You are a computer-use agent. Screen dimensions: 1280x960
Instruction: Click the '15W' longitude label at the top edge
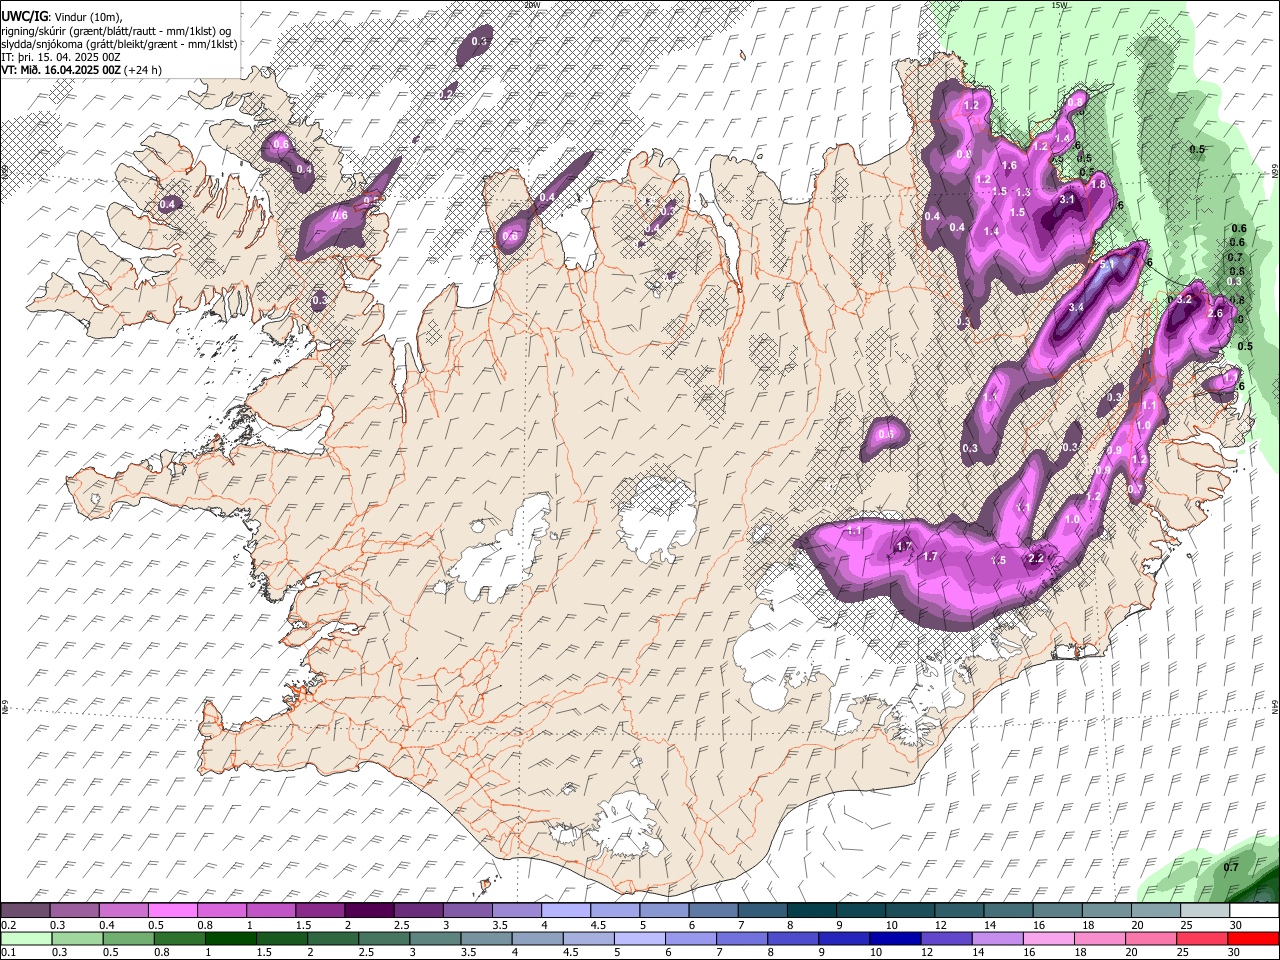(x=1059, y=5)
